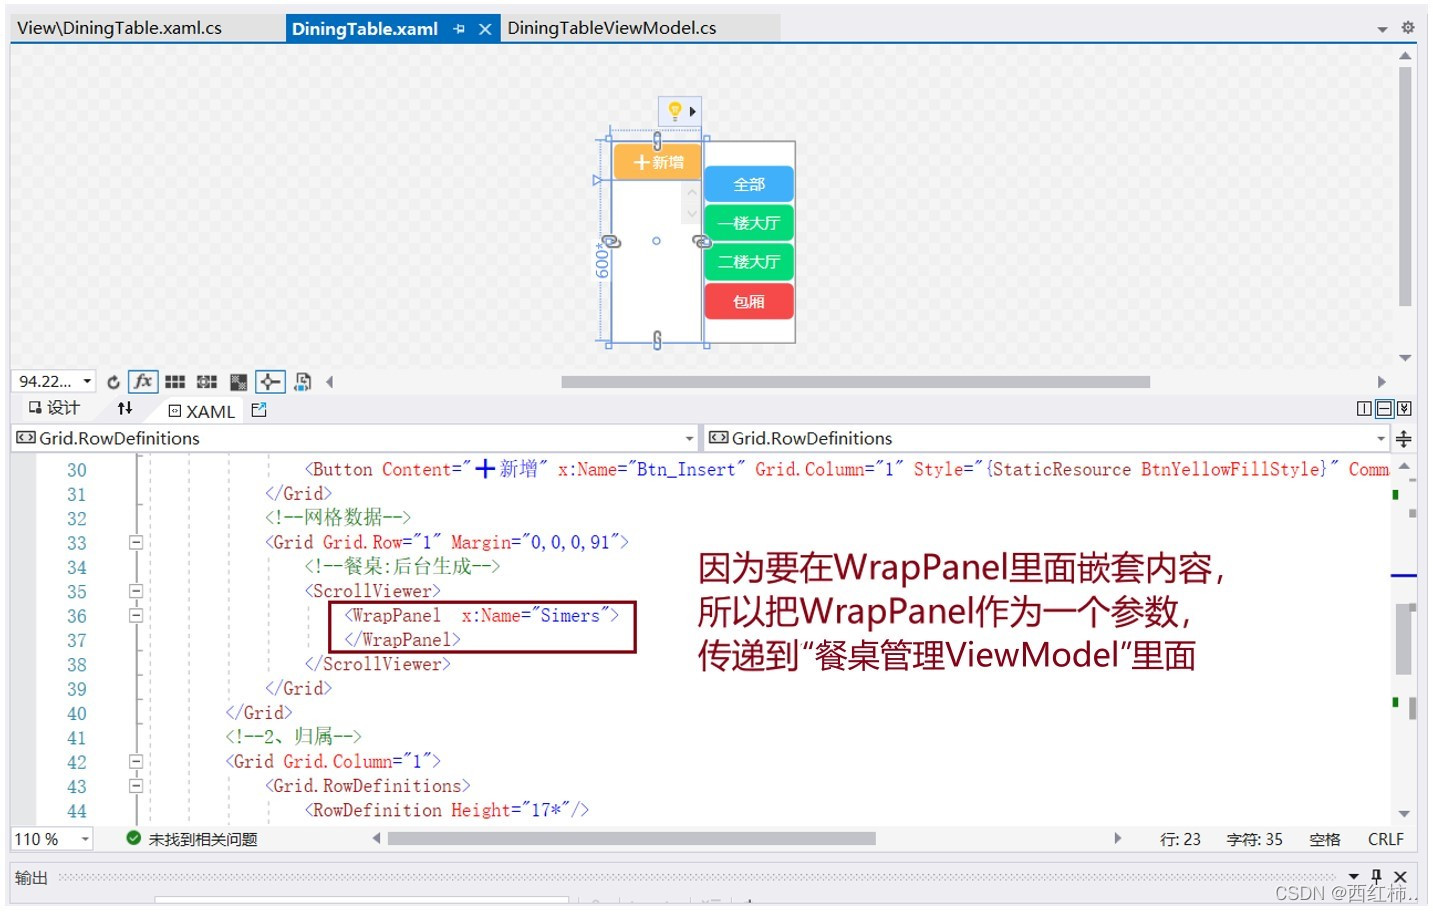This screenshot has height=912, width=1433.
Task: Click the split editor window icon
Action: point(1404,439)
